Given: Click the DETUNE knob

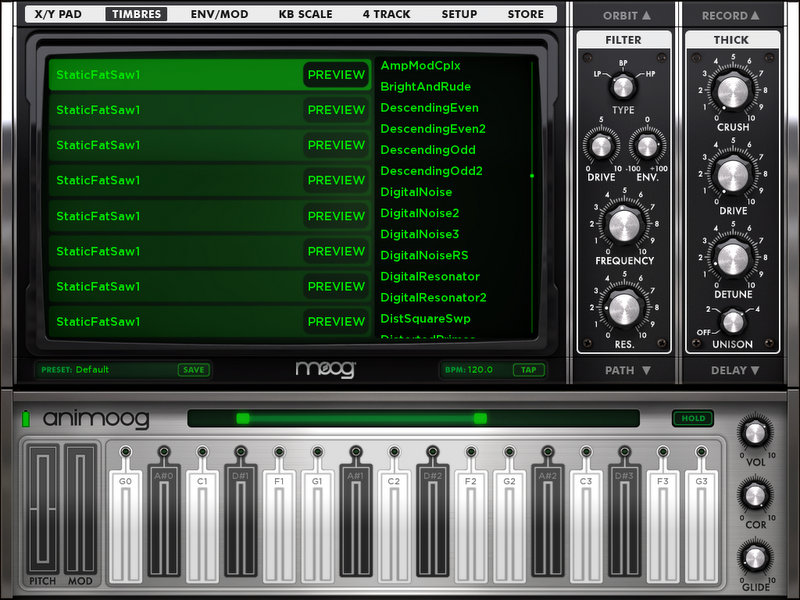Looking at the screenshot, I should [733, 259].
